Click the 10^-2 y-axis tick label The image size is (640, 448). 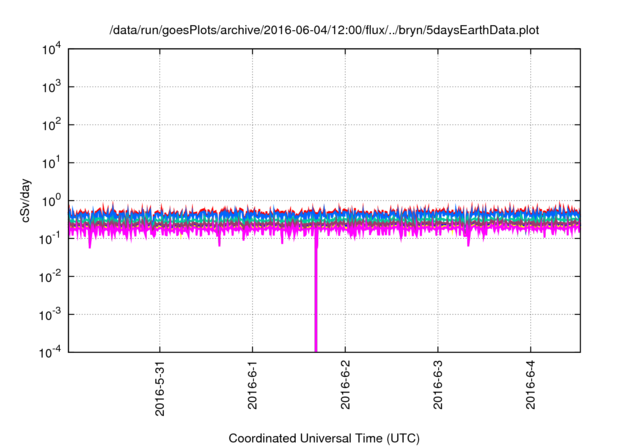pyautogui.click(x=50, y=277)
